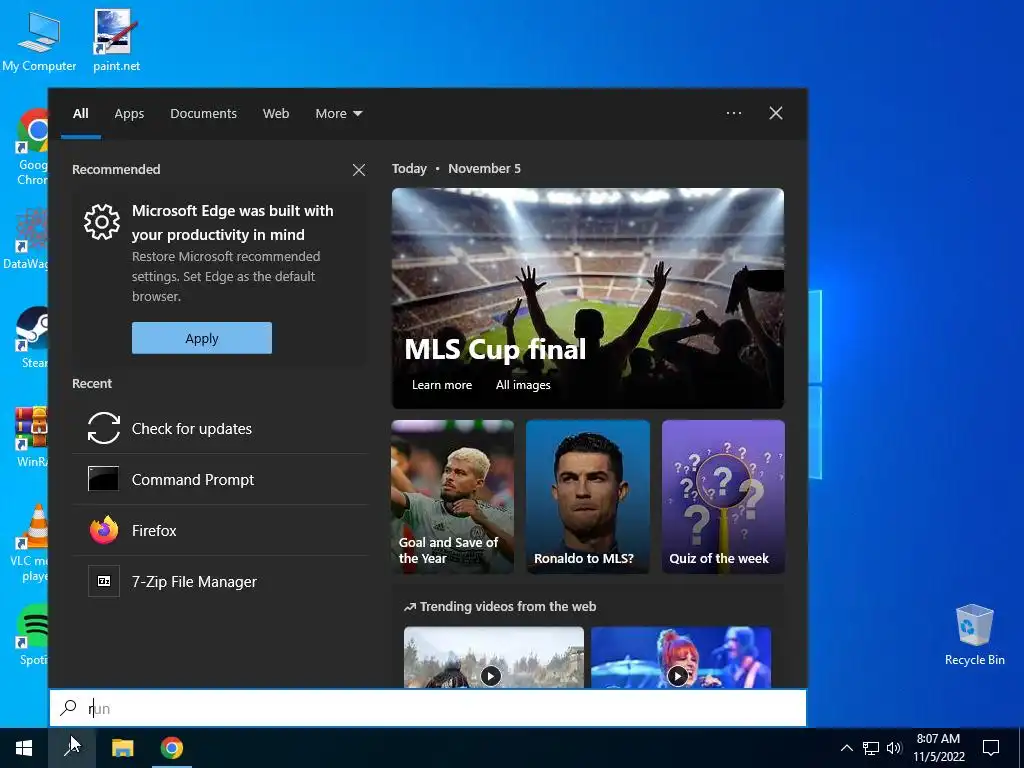This screenshot has width=1024, height=768.
Task: Click the taskbar search icon
Action: pos(72,748)
